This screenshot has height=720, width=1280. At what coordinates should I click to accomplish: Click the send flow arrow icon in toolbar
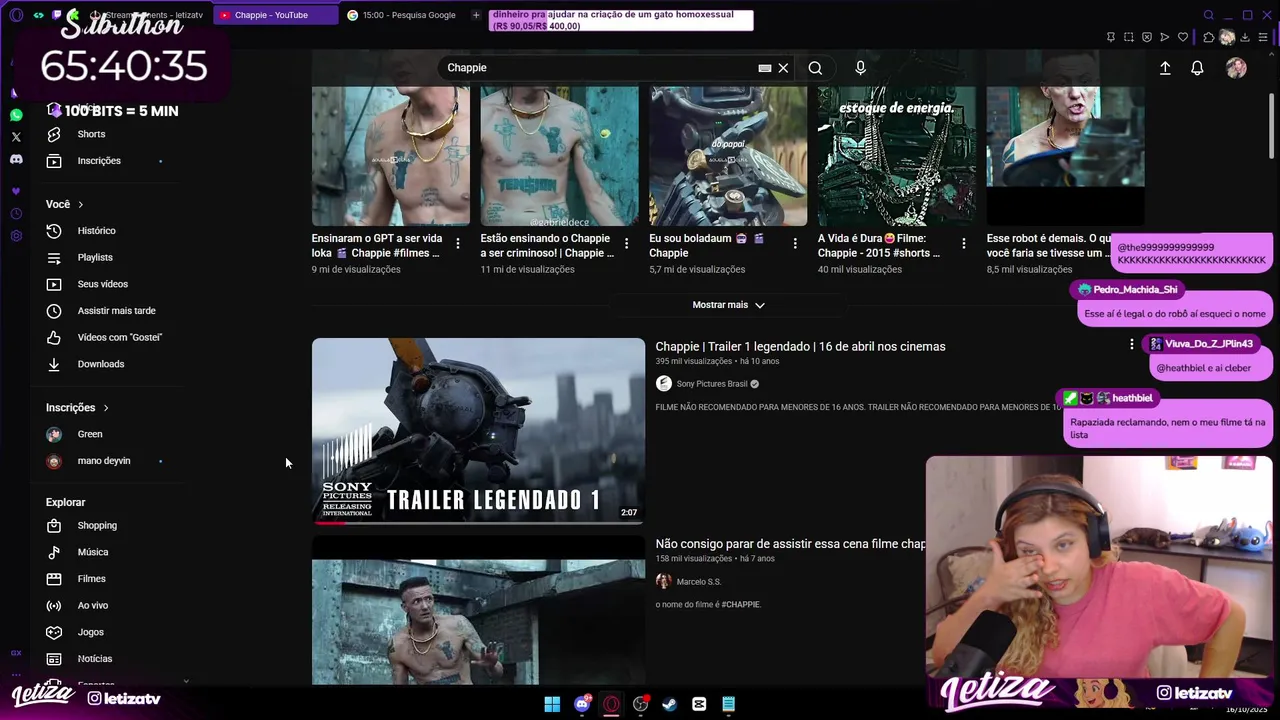1165,37
